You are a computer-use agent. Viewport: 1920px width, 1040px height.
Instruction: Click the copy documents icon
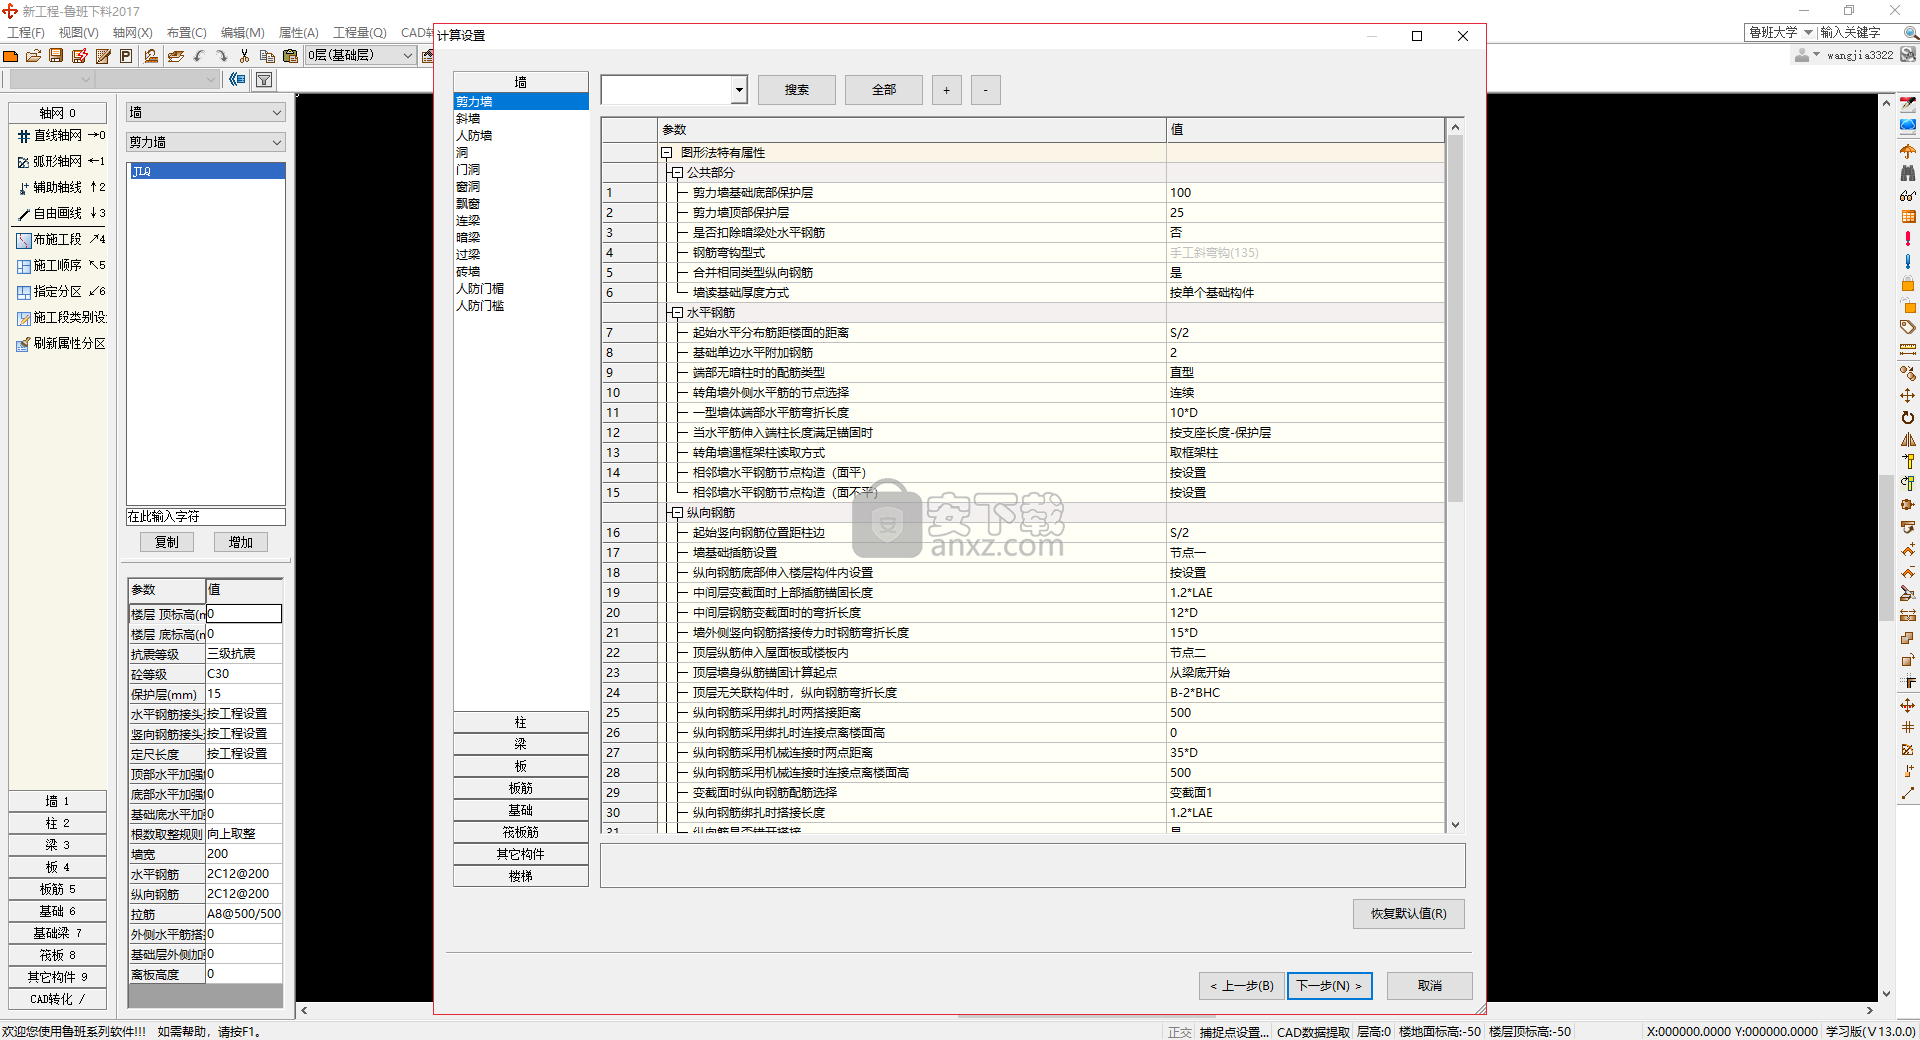tap(267, 56)
